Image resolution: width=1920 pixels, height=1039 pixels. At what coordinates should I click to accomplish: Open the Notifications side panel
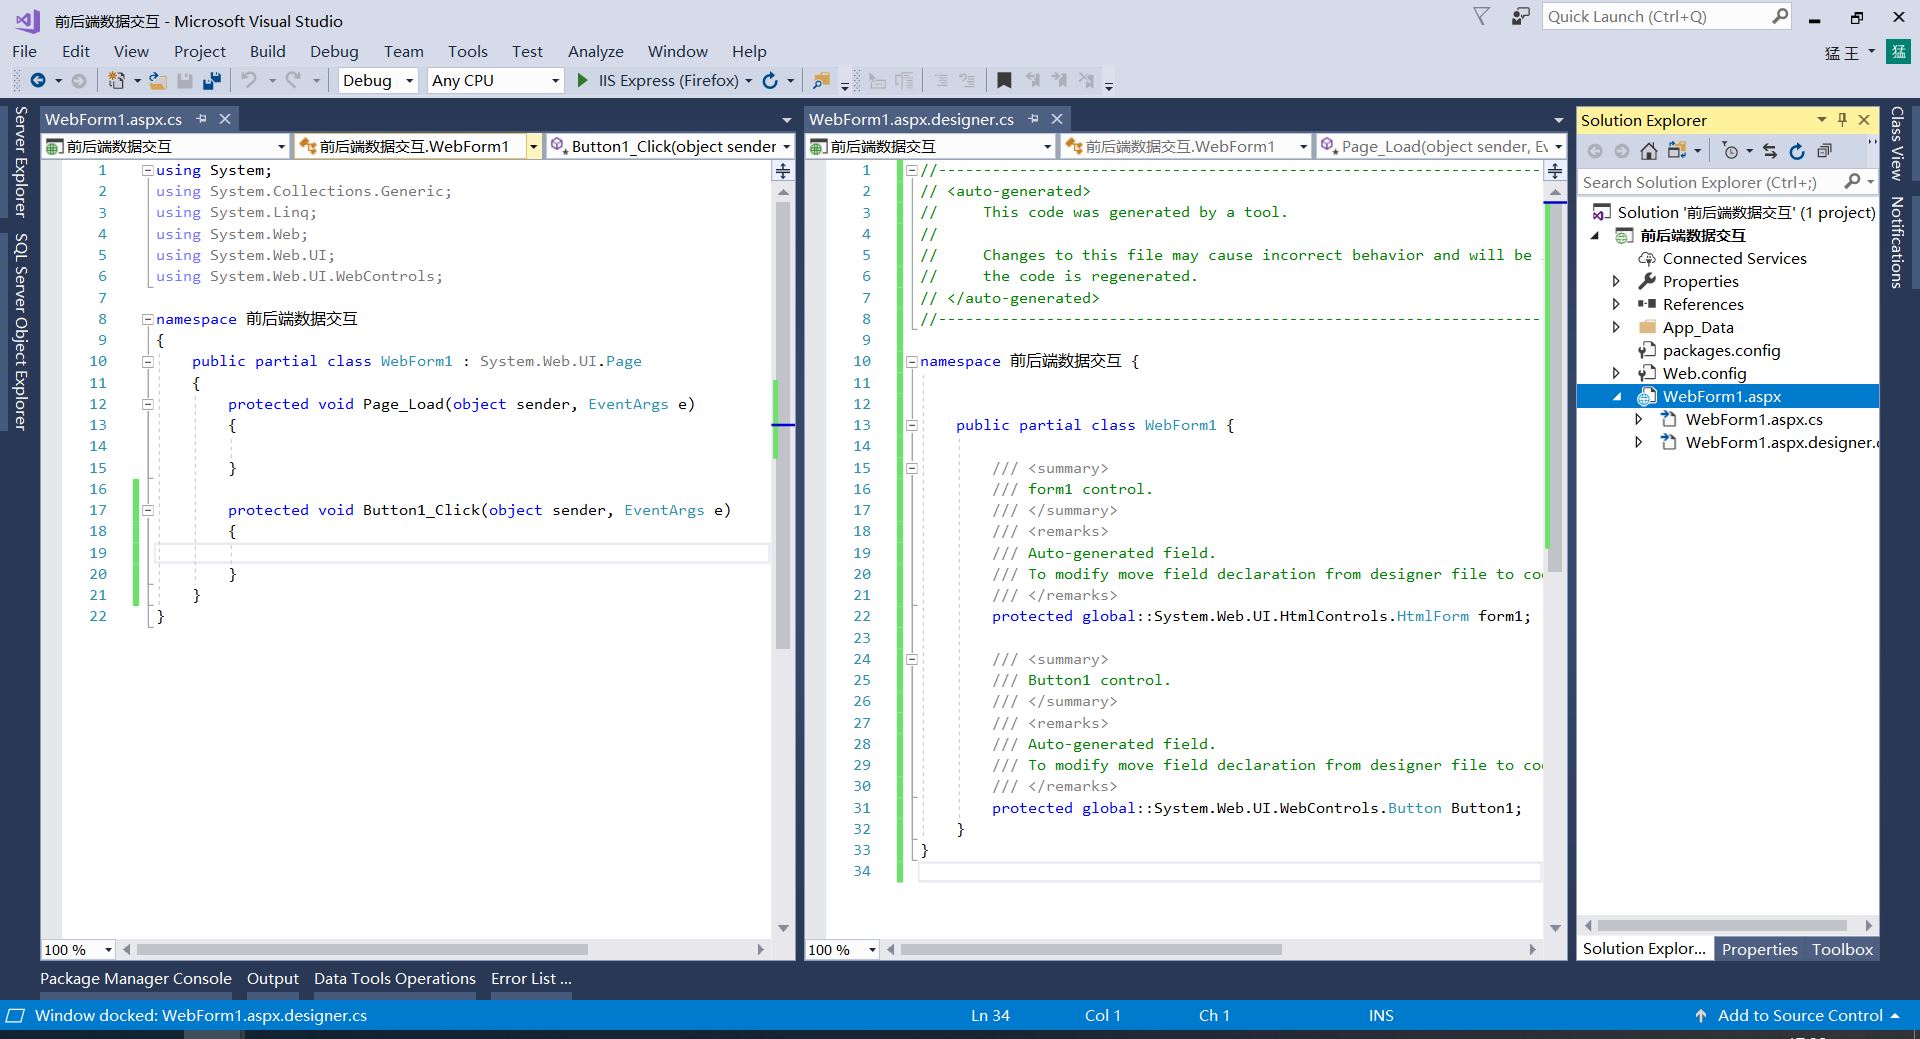1896,242
